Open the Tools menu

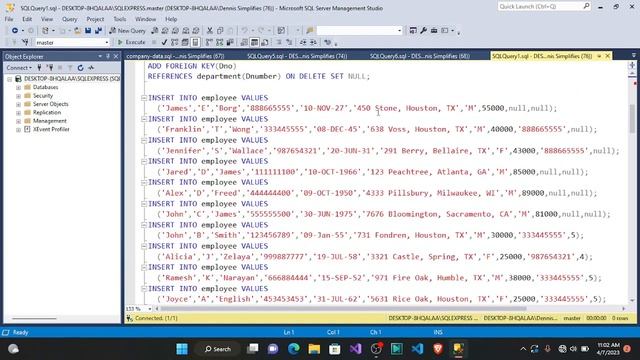click(x=120, y=19)
